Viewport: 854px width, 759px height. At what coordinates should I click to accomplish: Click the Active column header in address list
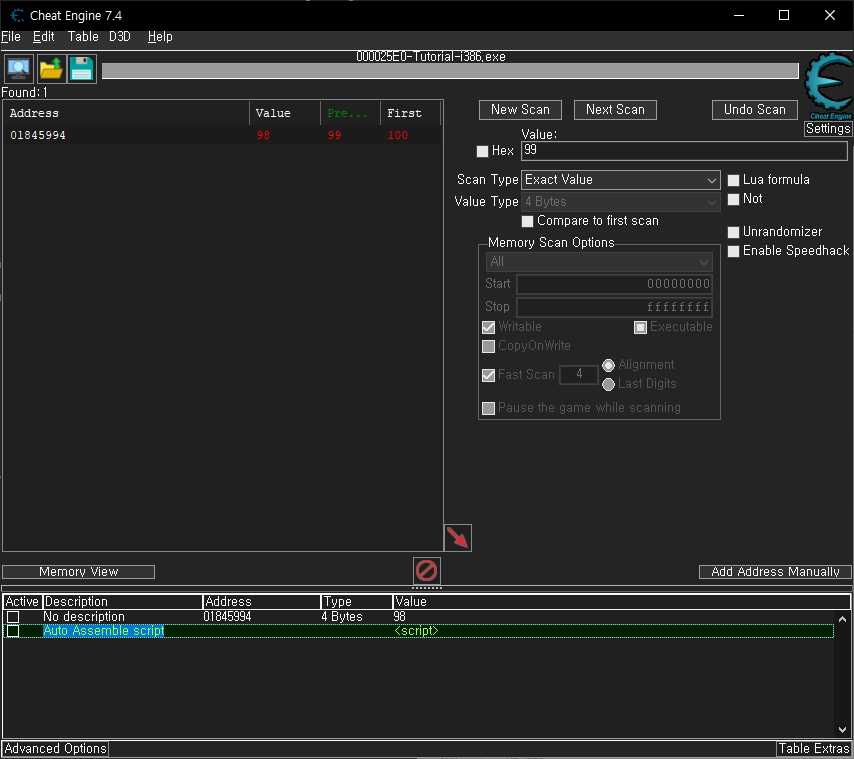click(x=22, y=602)
